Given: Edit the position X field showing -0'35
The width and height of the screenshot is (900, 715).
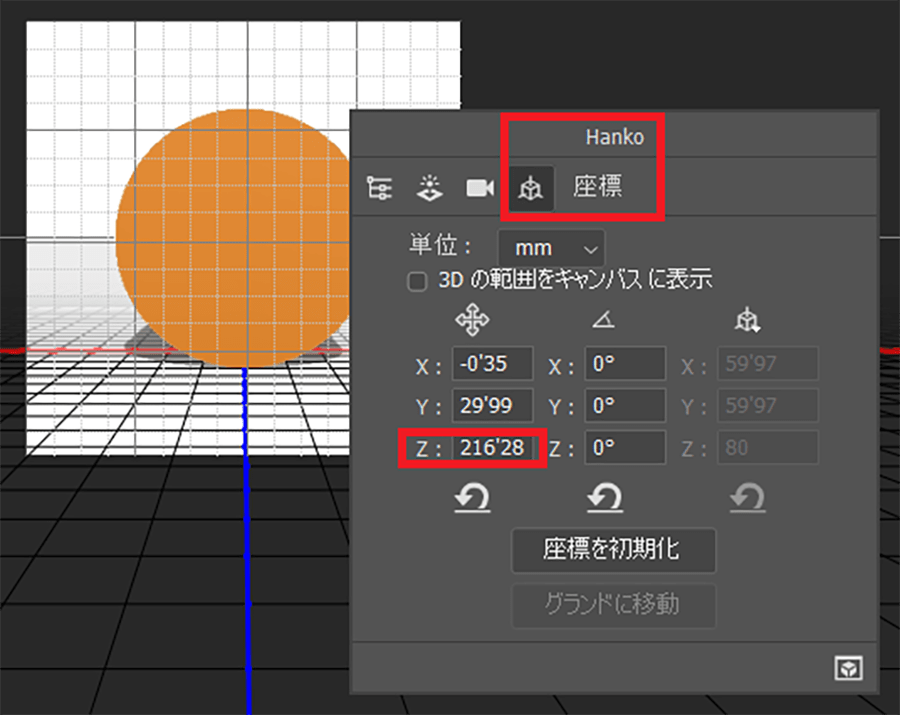Looking at the screenshot, I should pyautogui.click(x=492, y=364).
